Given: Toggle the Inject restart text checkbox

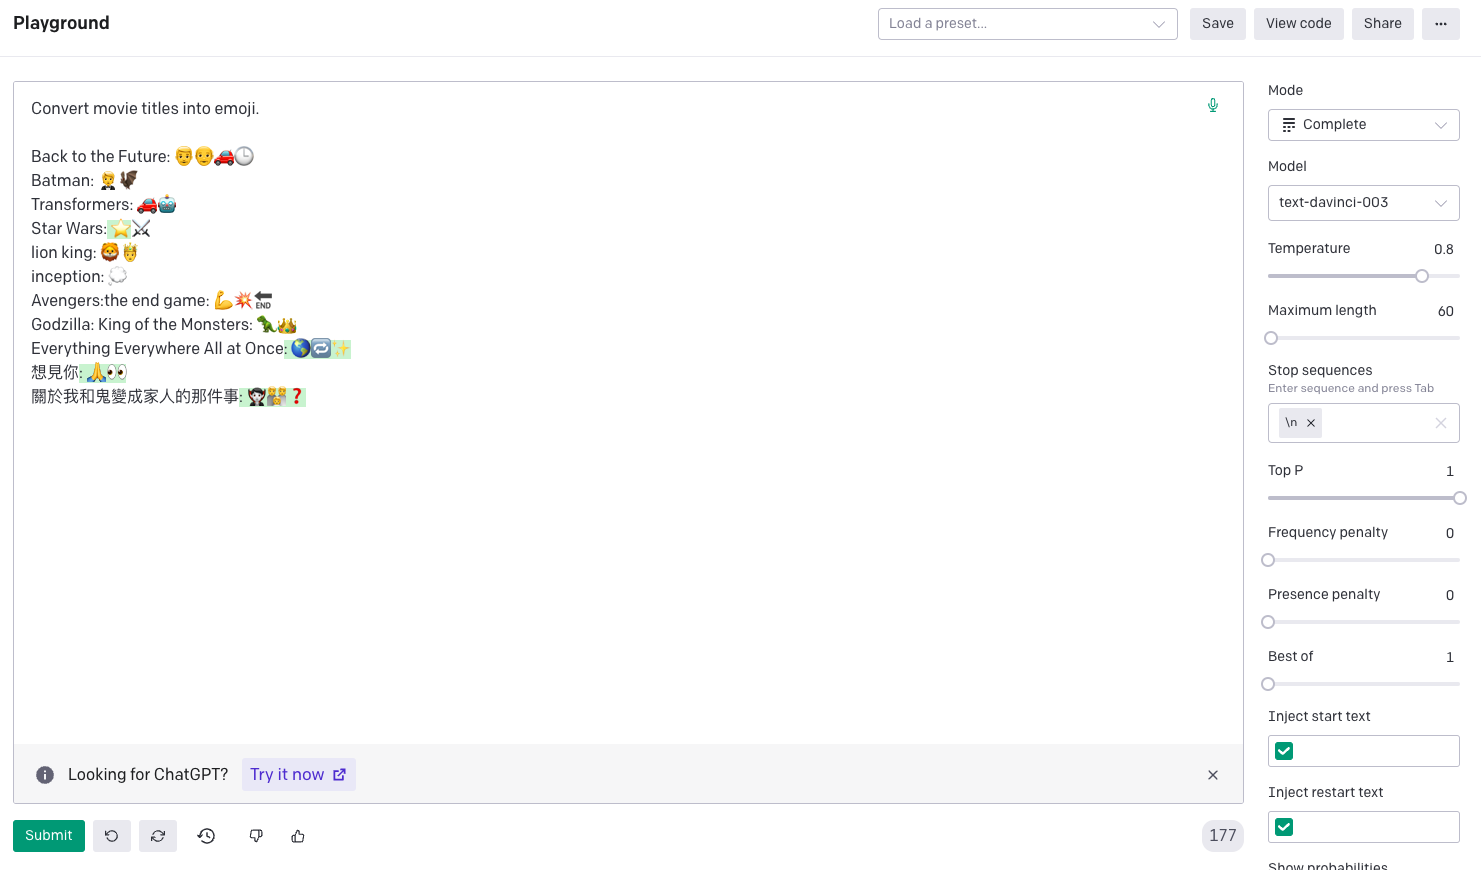Looking at the screenshot, I should [x=1284, y=827].
